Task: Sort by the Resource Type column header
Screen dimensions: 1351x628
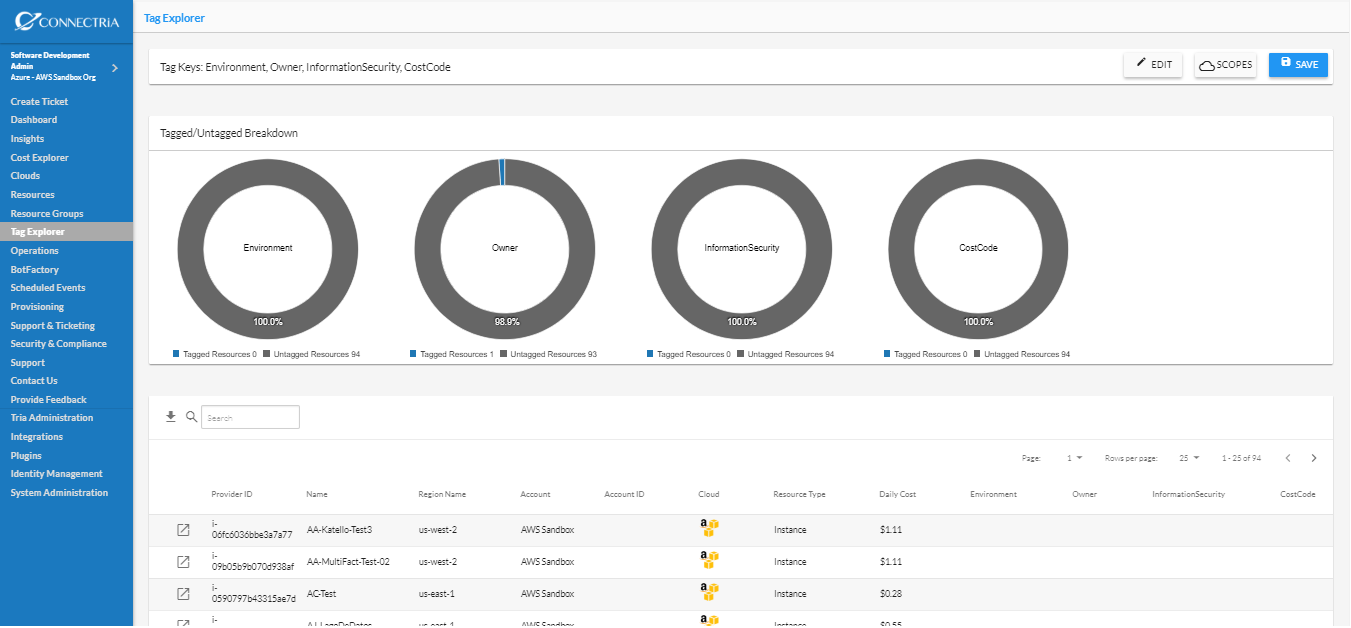Action: tap(799, 494)
